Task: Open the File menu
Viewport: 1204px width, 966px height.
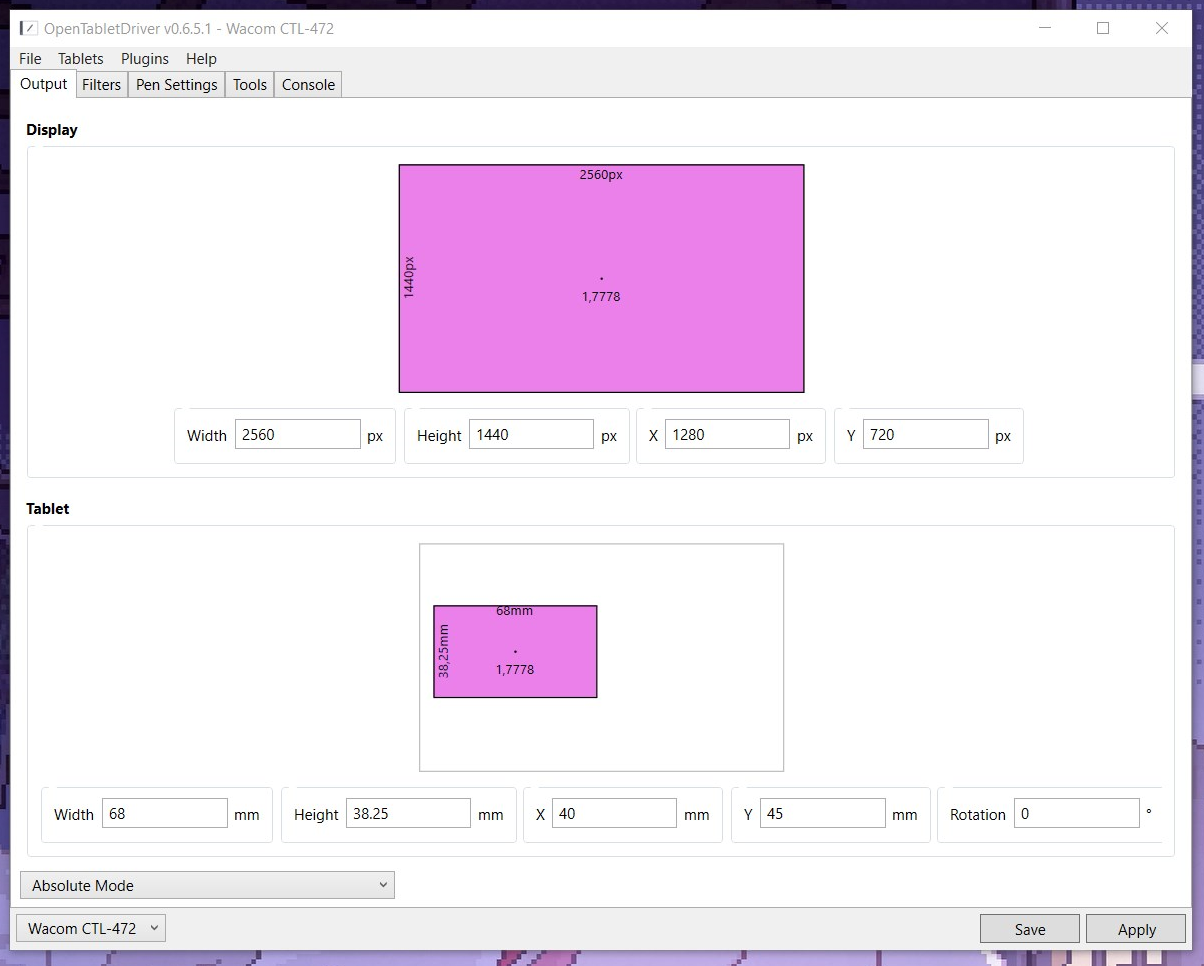Action: click(30, 59)
